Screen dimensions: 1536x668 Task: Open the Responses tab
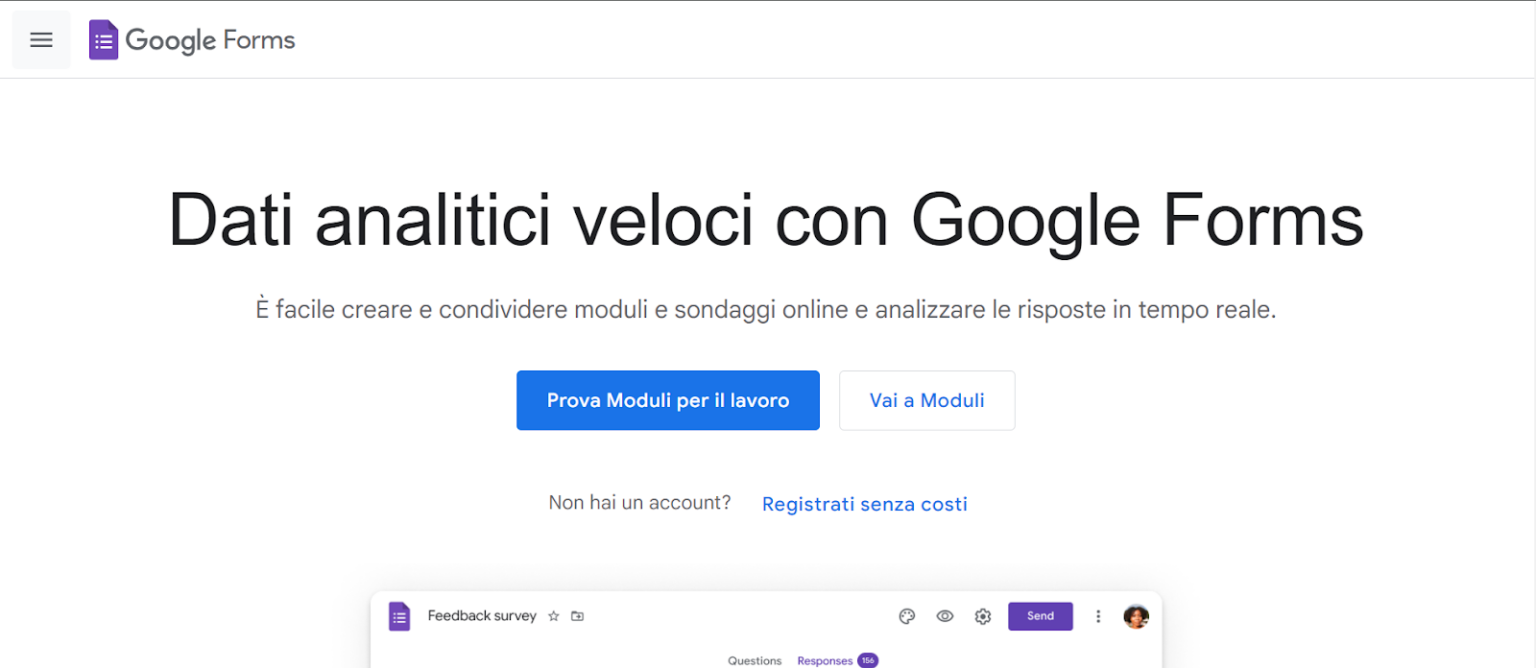click(x=824, y=660)
